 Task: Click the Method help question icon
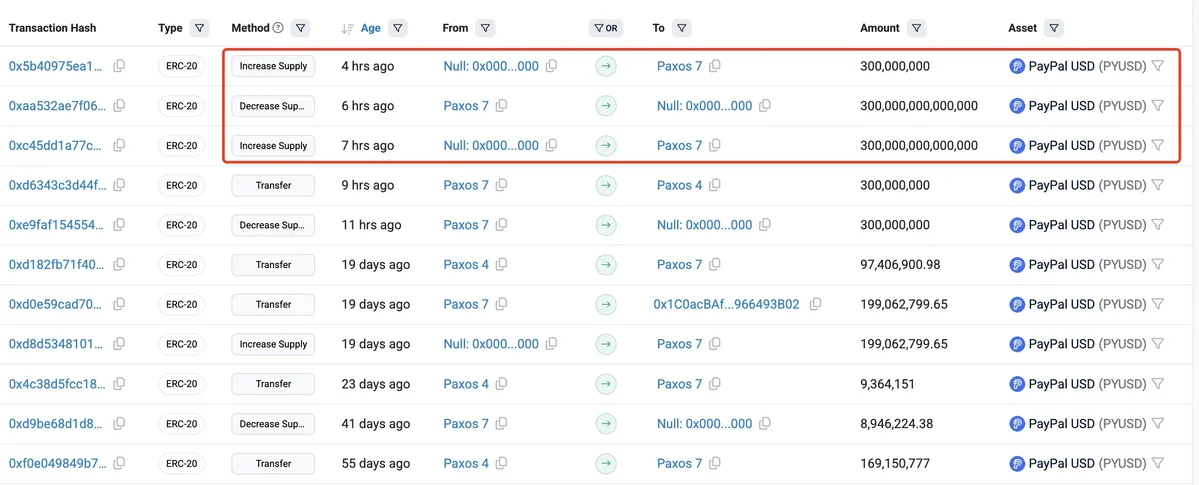tap(278, 28)
